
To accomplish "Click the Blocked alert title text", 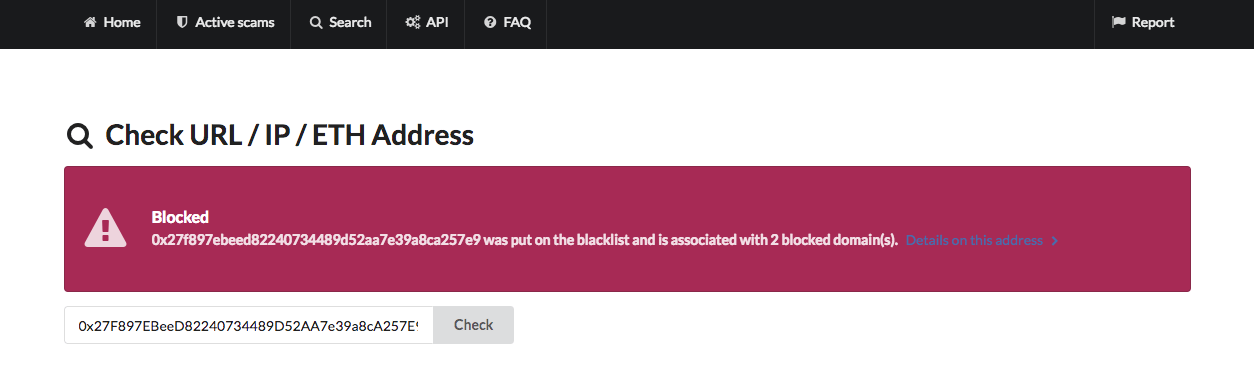I will point(180,217).
